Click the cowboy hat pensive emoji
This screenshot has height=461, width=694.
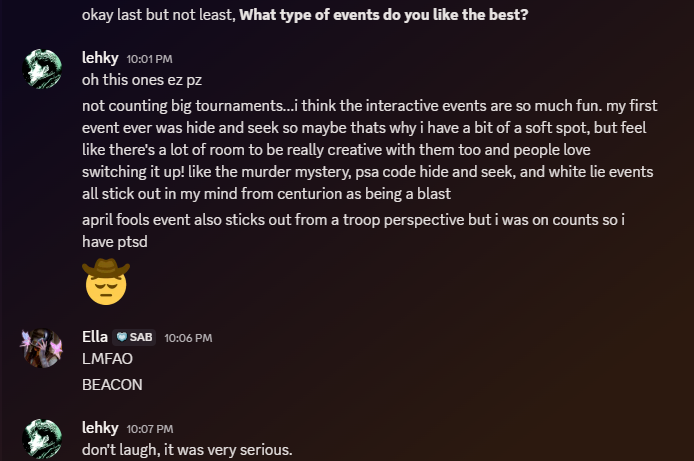[106, 282]
